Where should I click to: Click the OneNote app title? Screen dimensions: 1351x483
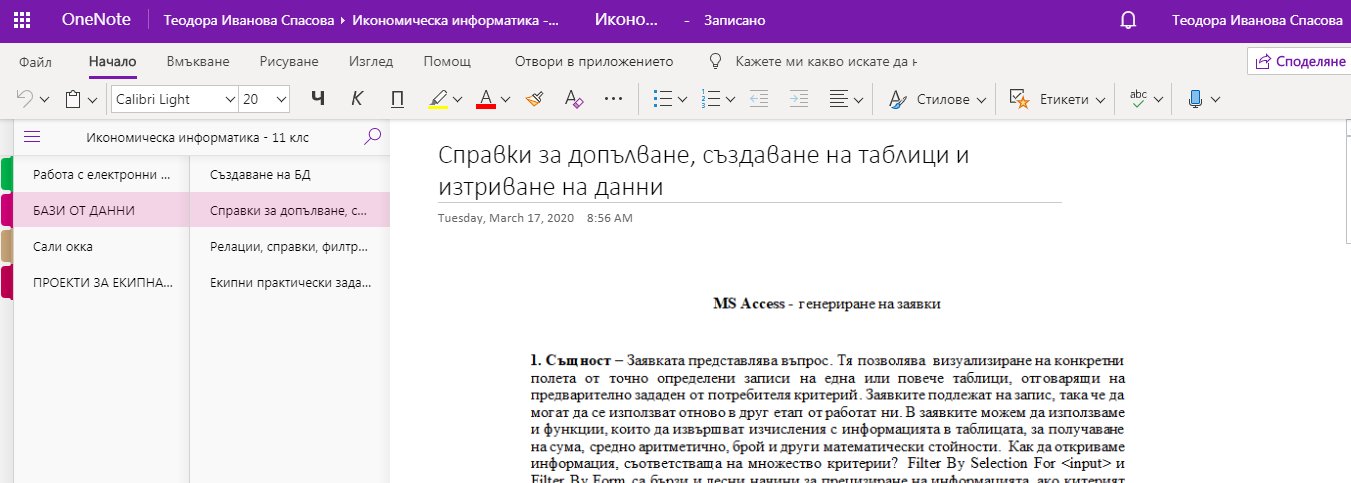coord(94,20)
